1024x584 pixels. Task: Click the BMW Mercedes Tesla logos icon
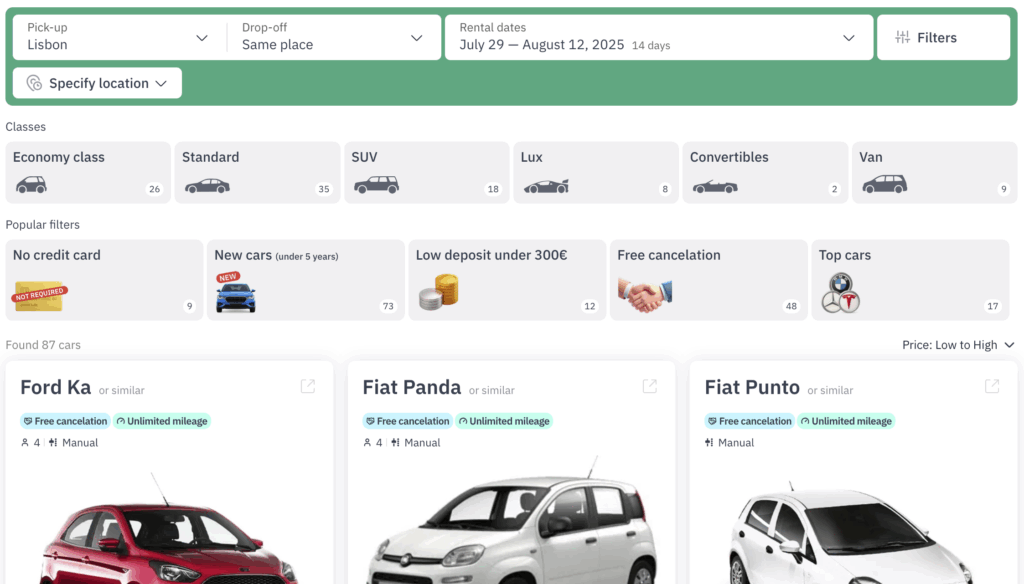[841, 293]
